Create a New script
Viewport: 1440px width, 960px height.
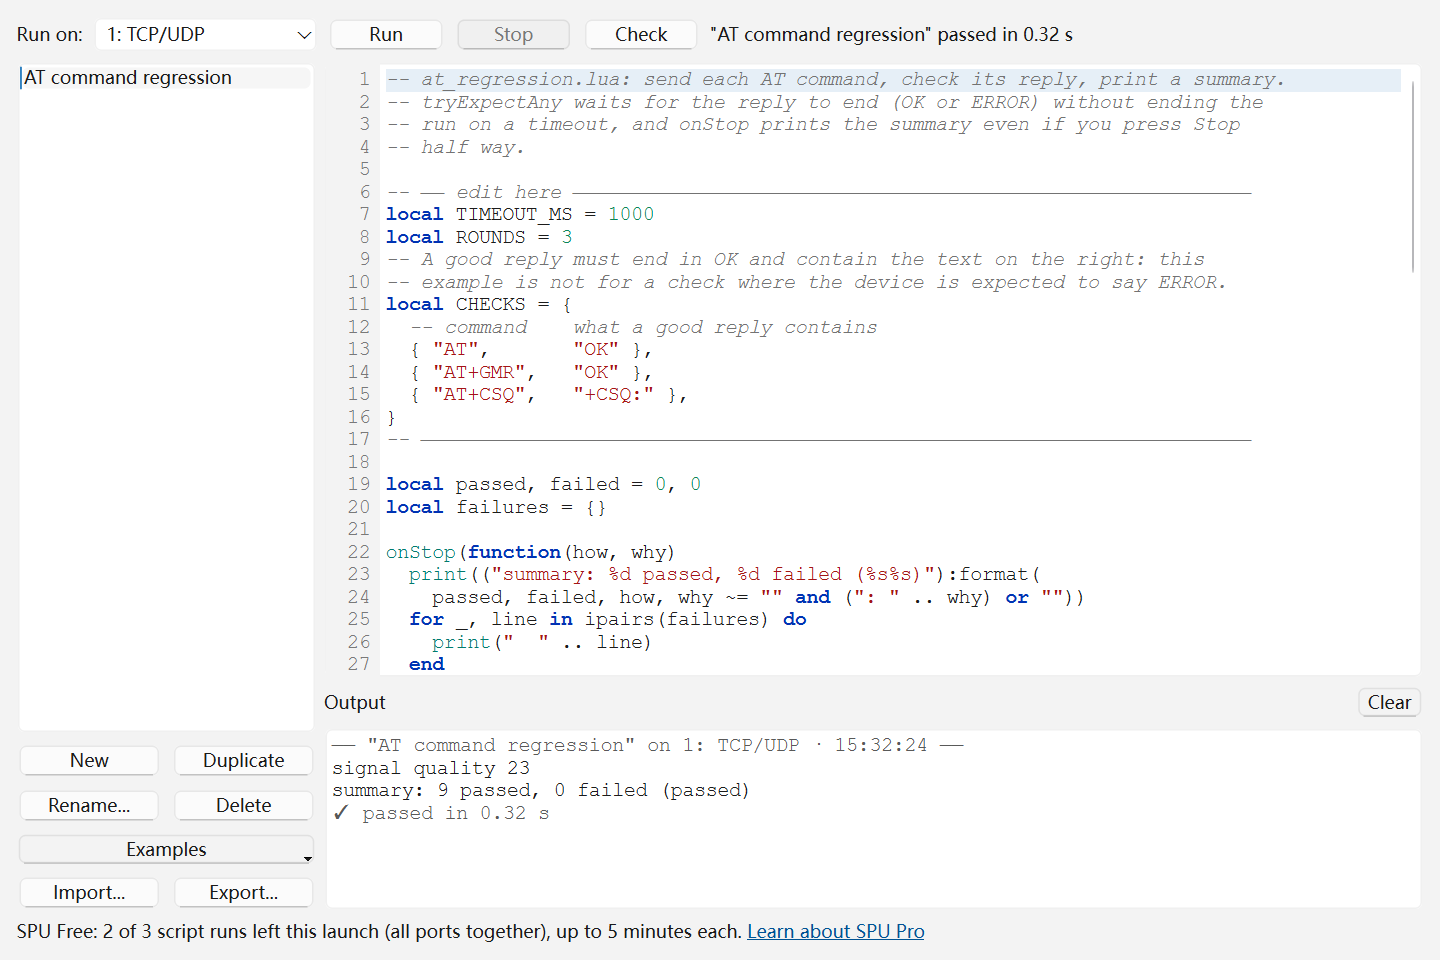point(89,760)
